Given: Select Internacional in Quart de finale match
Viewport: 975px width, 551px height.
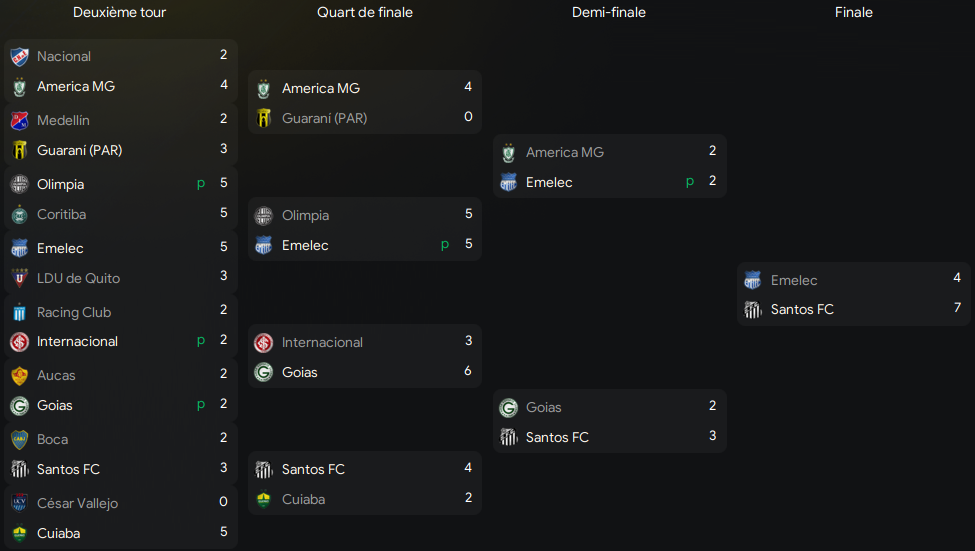Looking at the screenshot, I should coord(322,342).
